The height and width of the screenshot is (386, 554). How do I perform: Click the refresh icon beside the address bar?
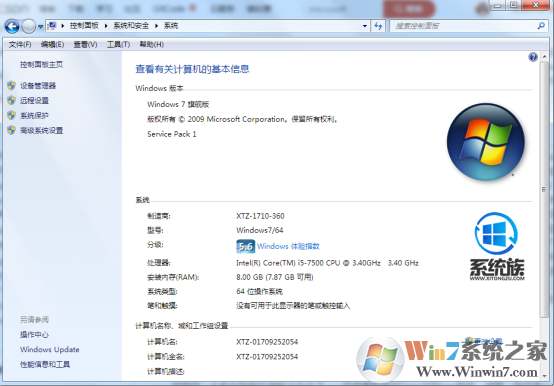[x=378, y=26]
